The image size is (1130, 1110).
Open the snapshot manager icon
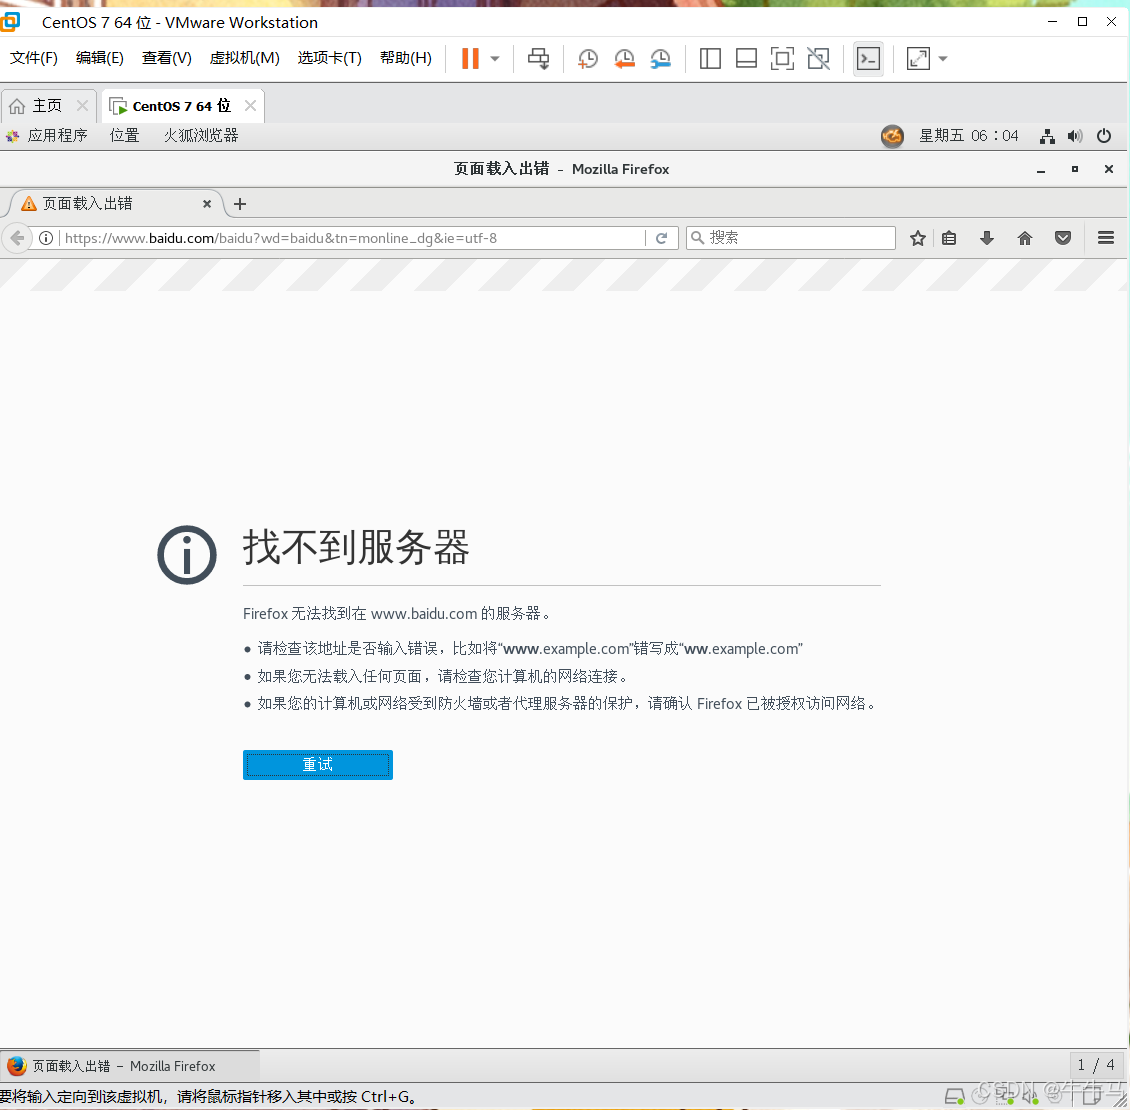coord(660,58)
